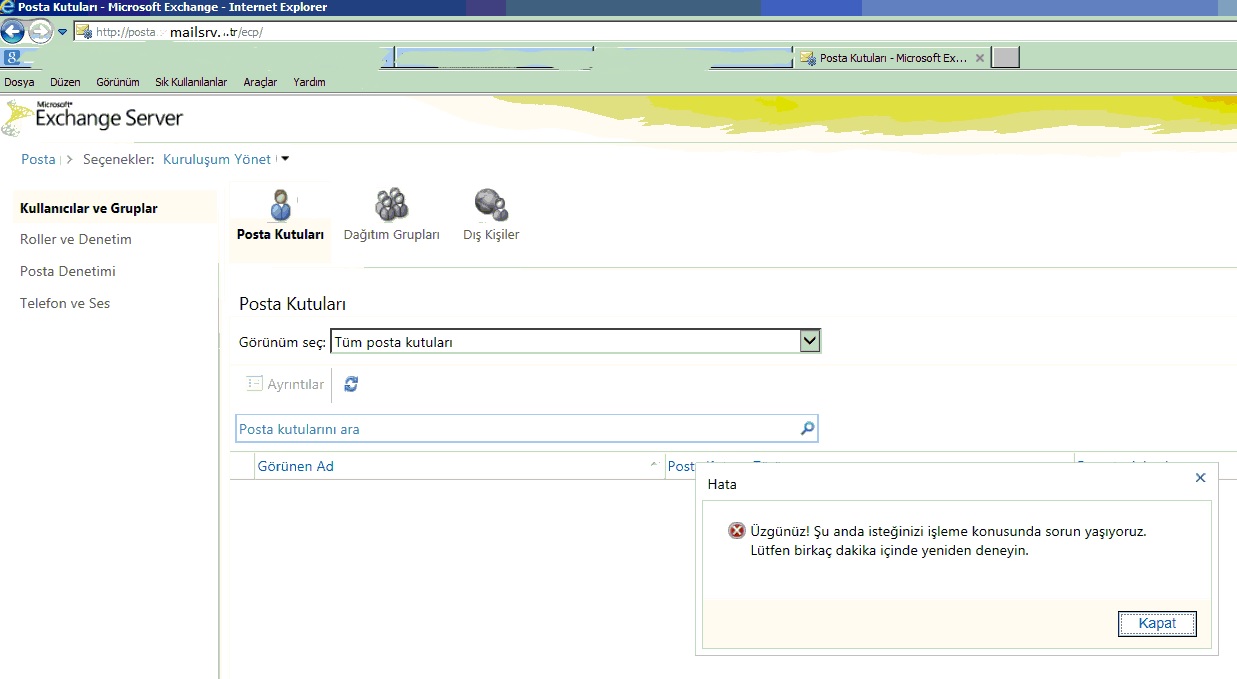Click the Ayrıntılar details button

(x=285, y=384)
